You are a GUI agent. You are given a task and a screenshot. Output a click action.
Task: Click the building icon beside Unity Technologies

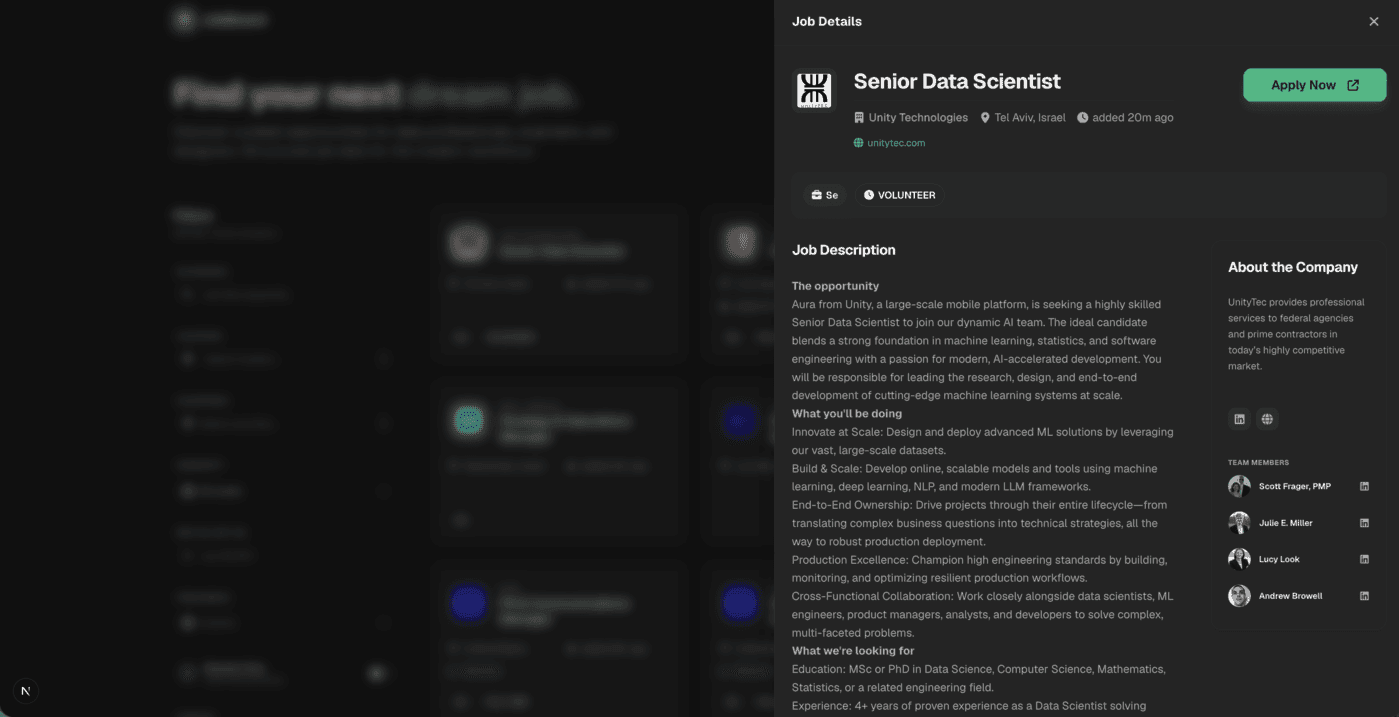coord(858,118)
